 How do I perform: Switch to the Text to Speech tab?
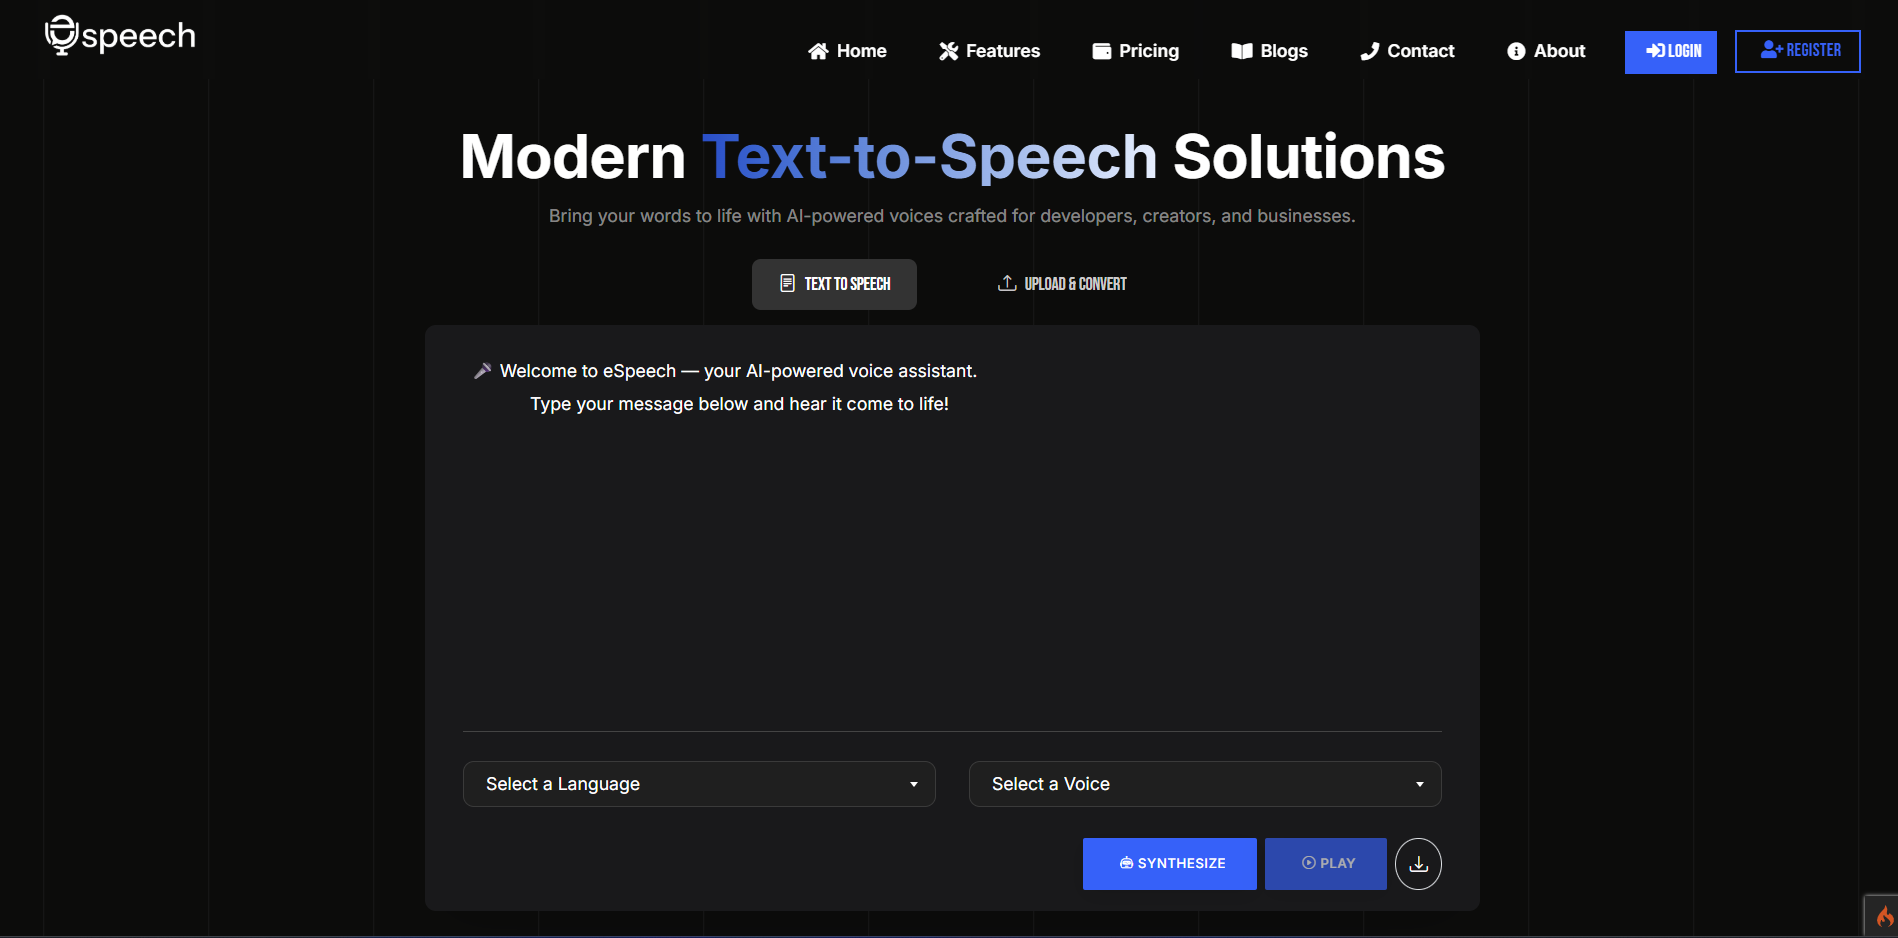(x=834, y=284)
